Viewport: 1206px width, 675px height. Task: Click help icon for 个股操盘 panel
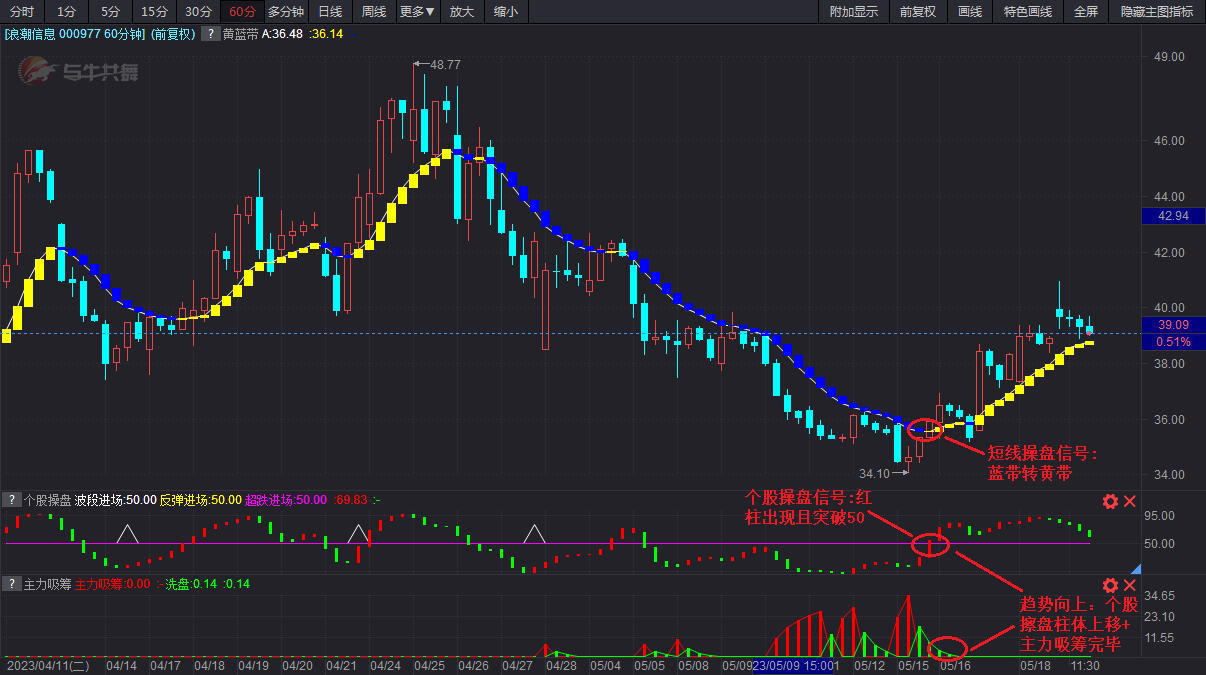[11, 499]
